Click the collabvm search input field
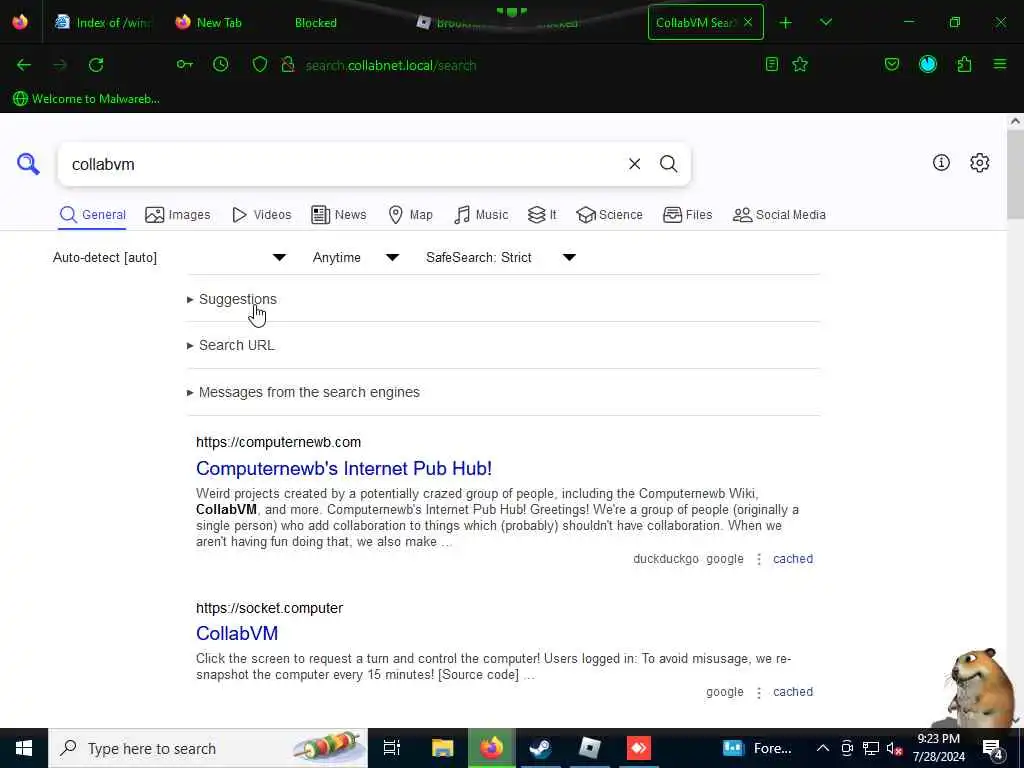The width and height of the screenshot is (1024, 768). click(340, 164)
